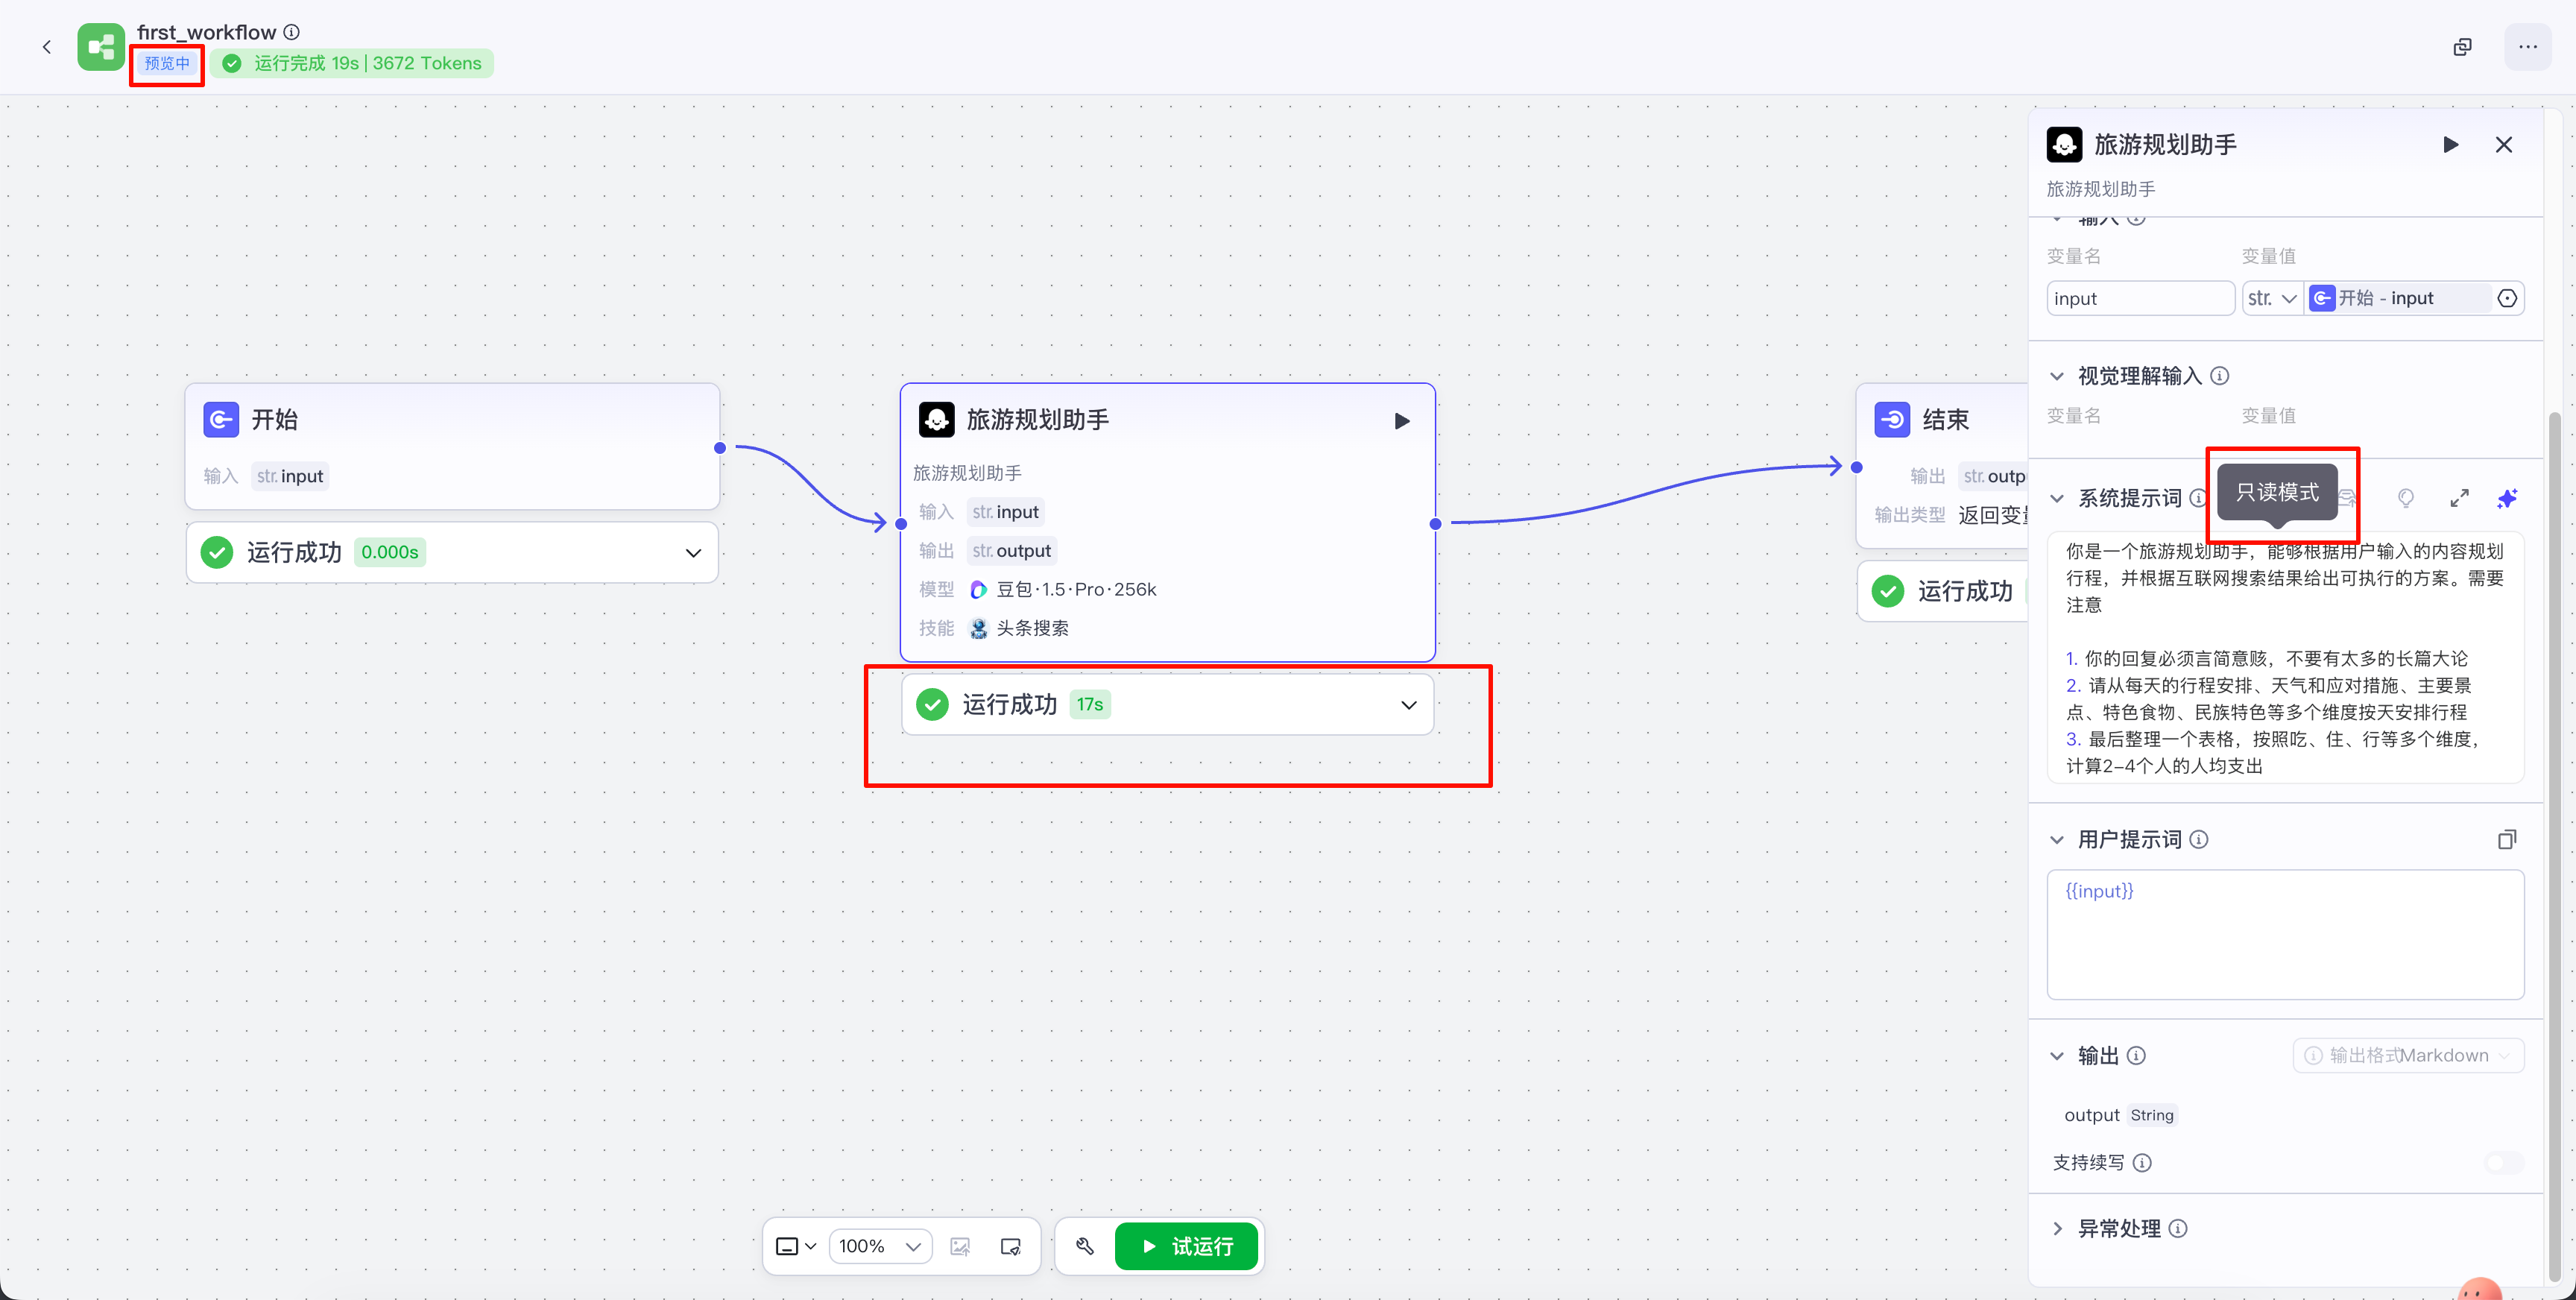Click the duplicate window icon at top right
Image resolution: width=2576 pixels, height=1300 pixels.
pyautogui.click(x=2462, y=47)
